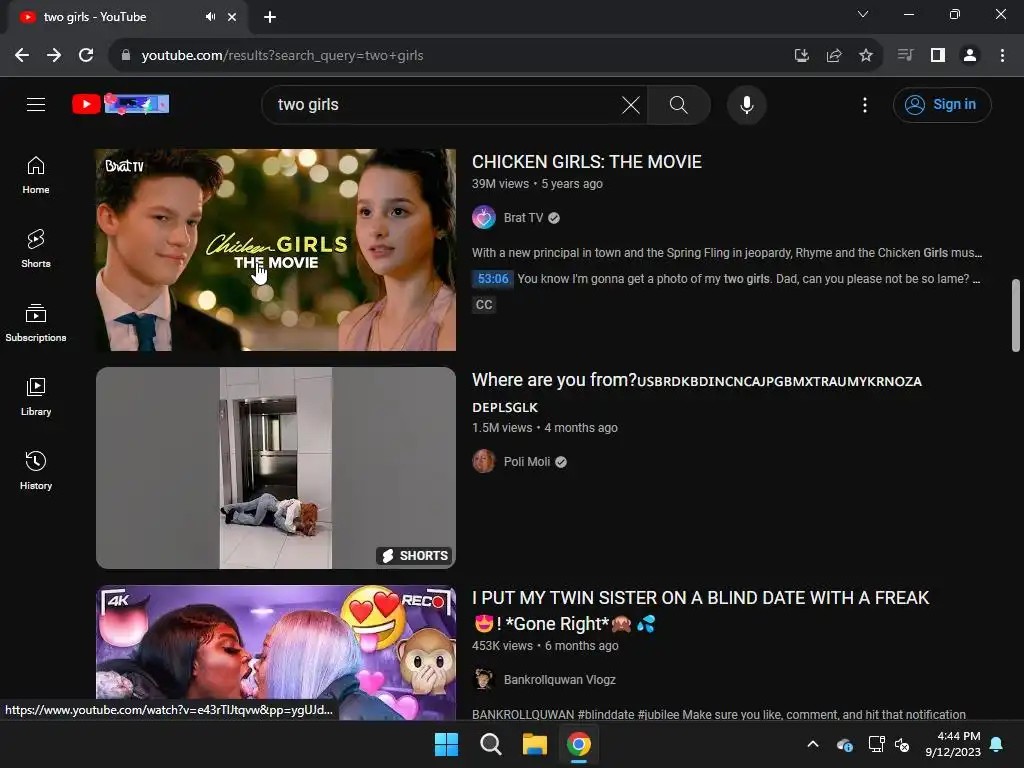
Task: Open the CHICKEN GIRLS: THE MOVIE title
Action: [586, 162]
